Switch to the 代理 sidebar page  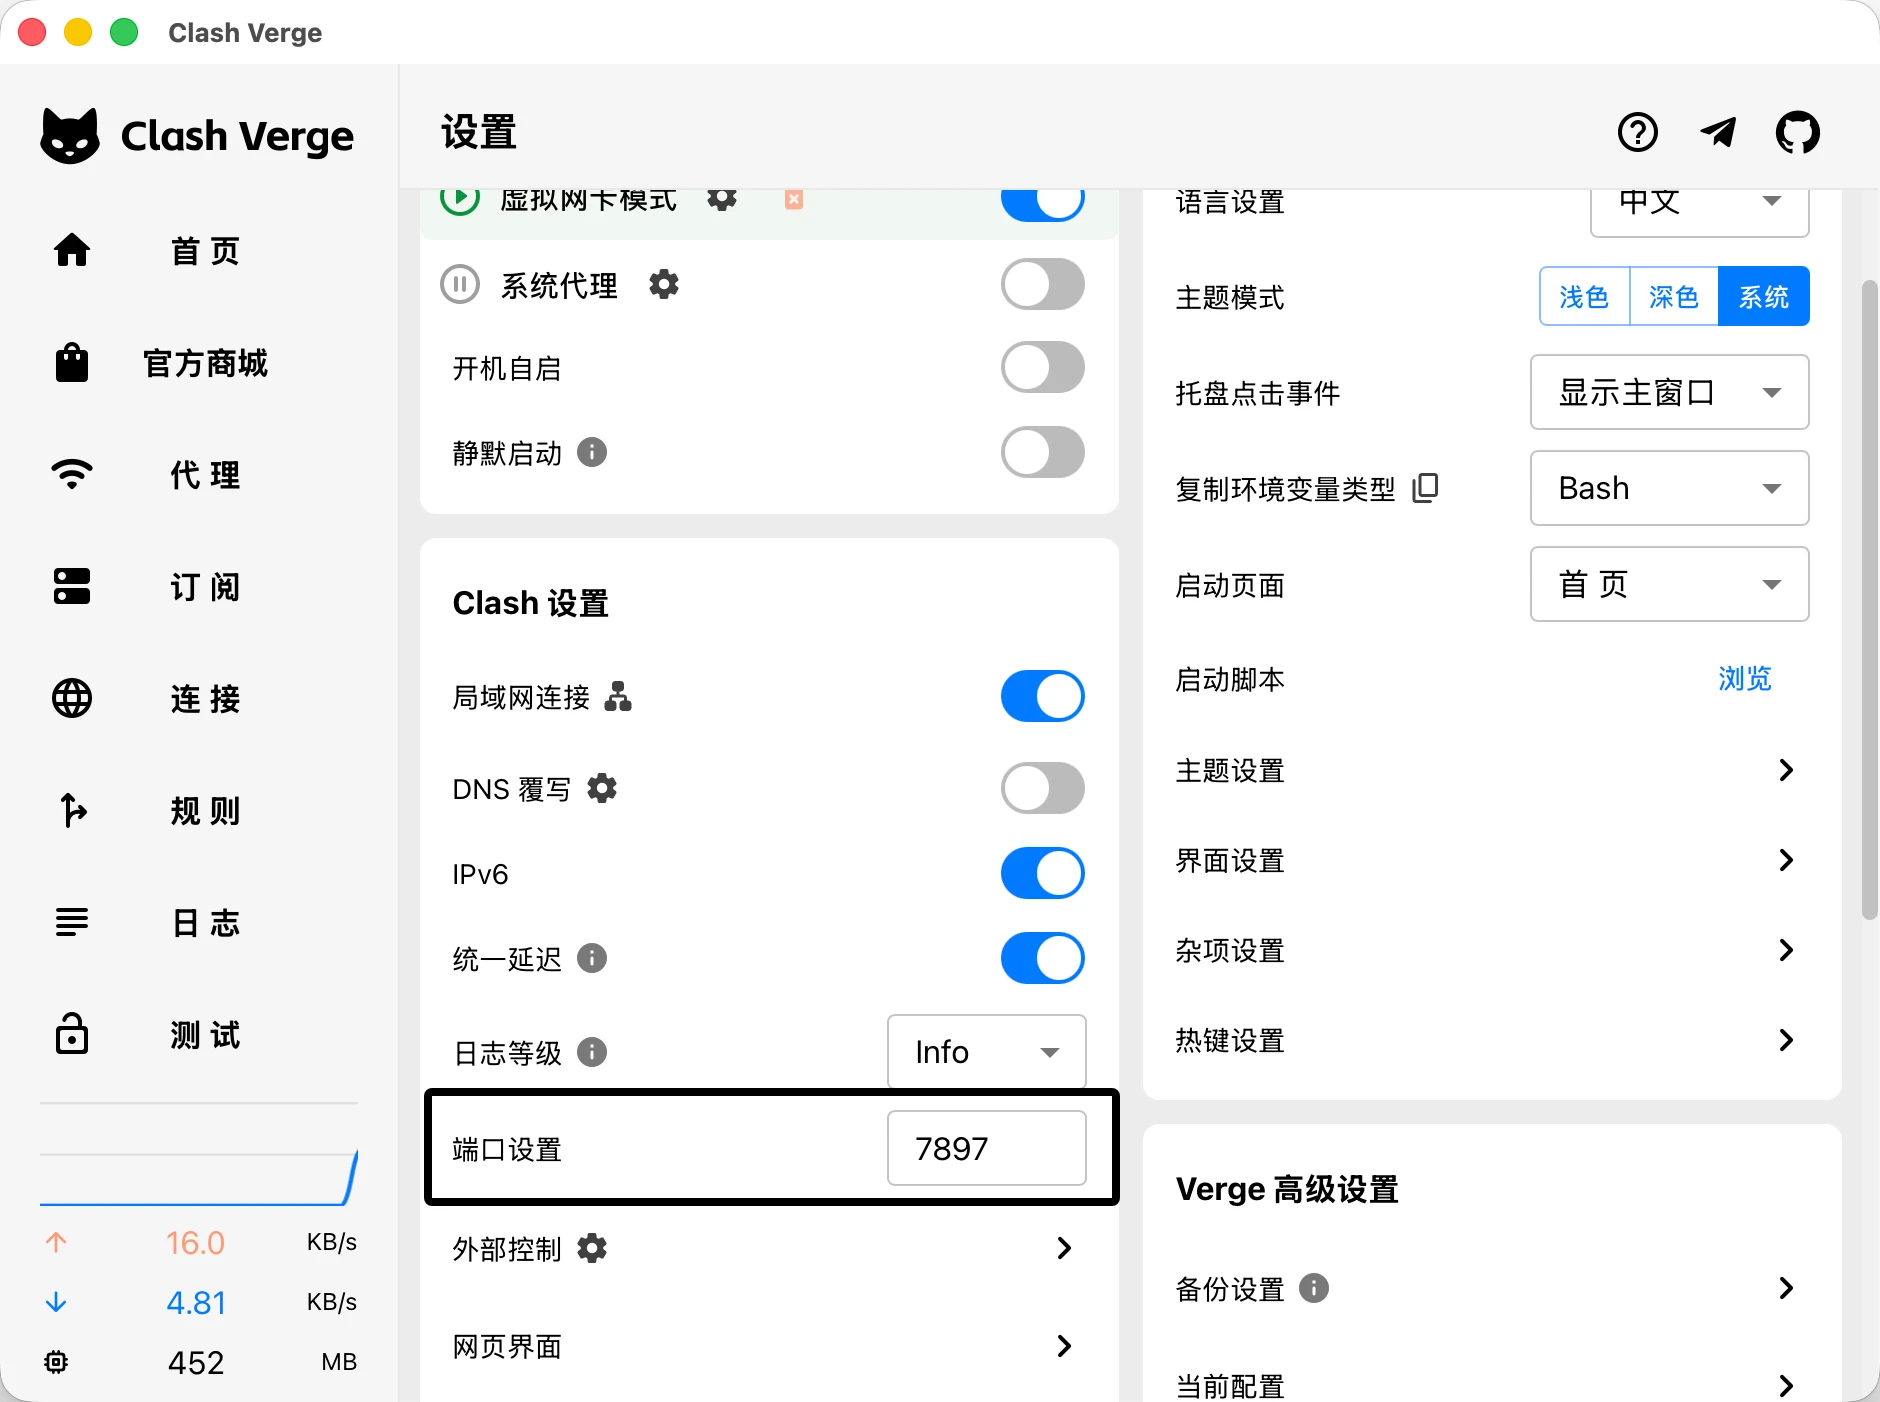(200, 474)
